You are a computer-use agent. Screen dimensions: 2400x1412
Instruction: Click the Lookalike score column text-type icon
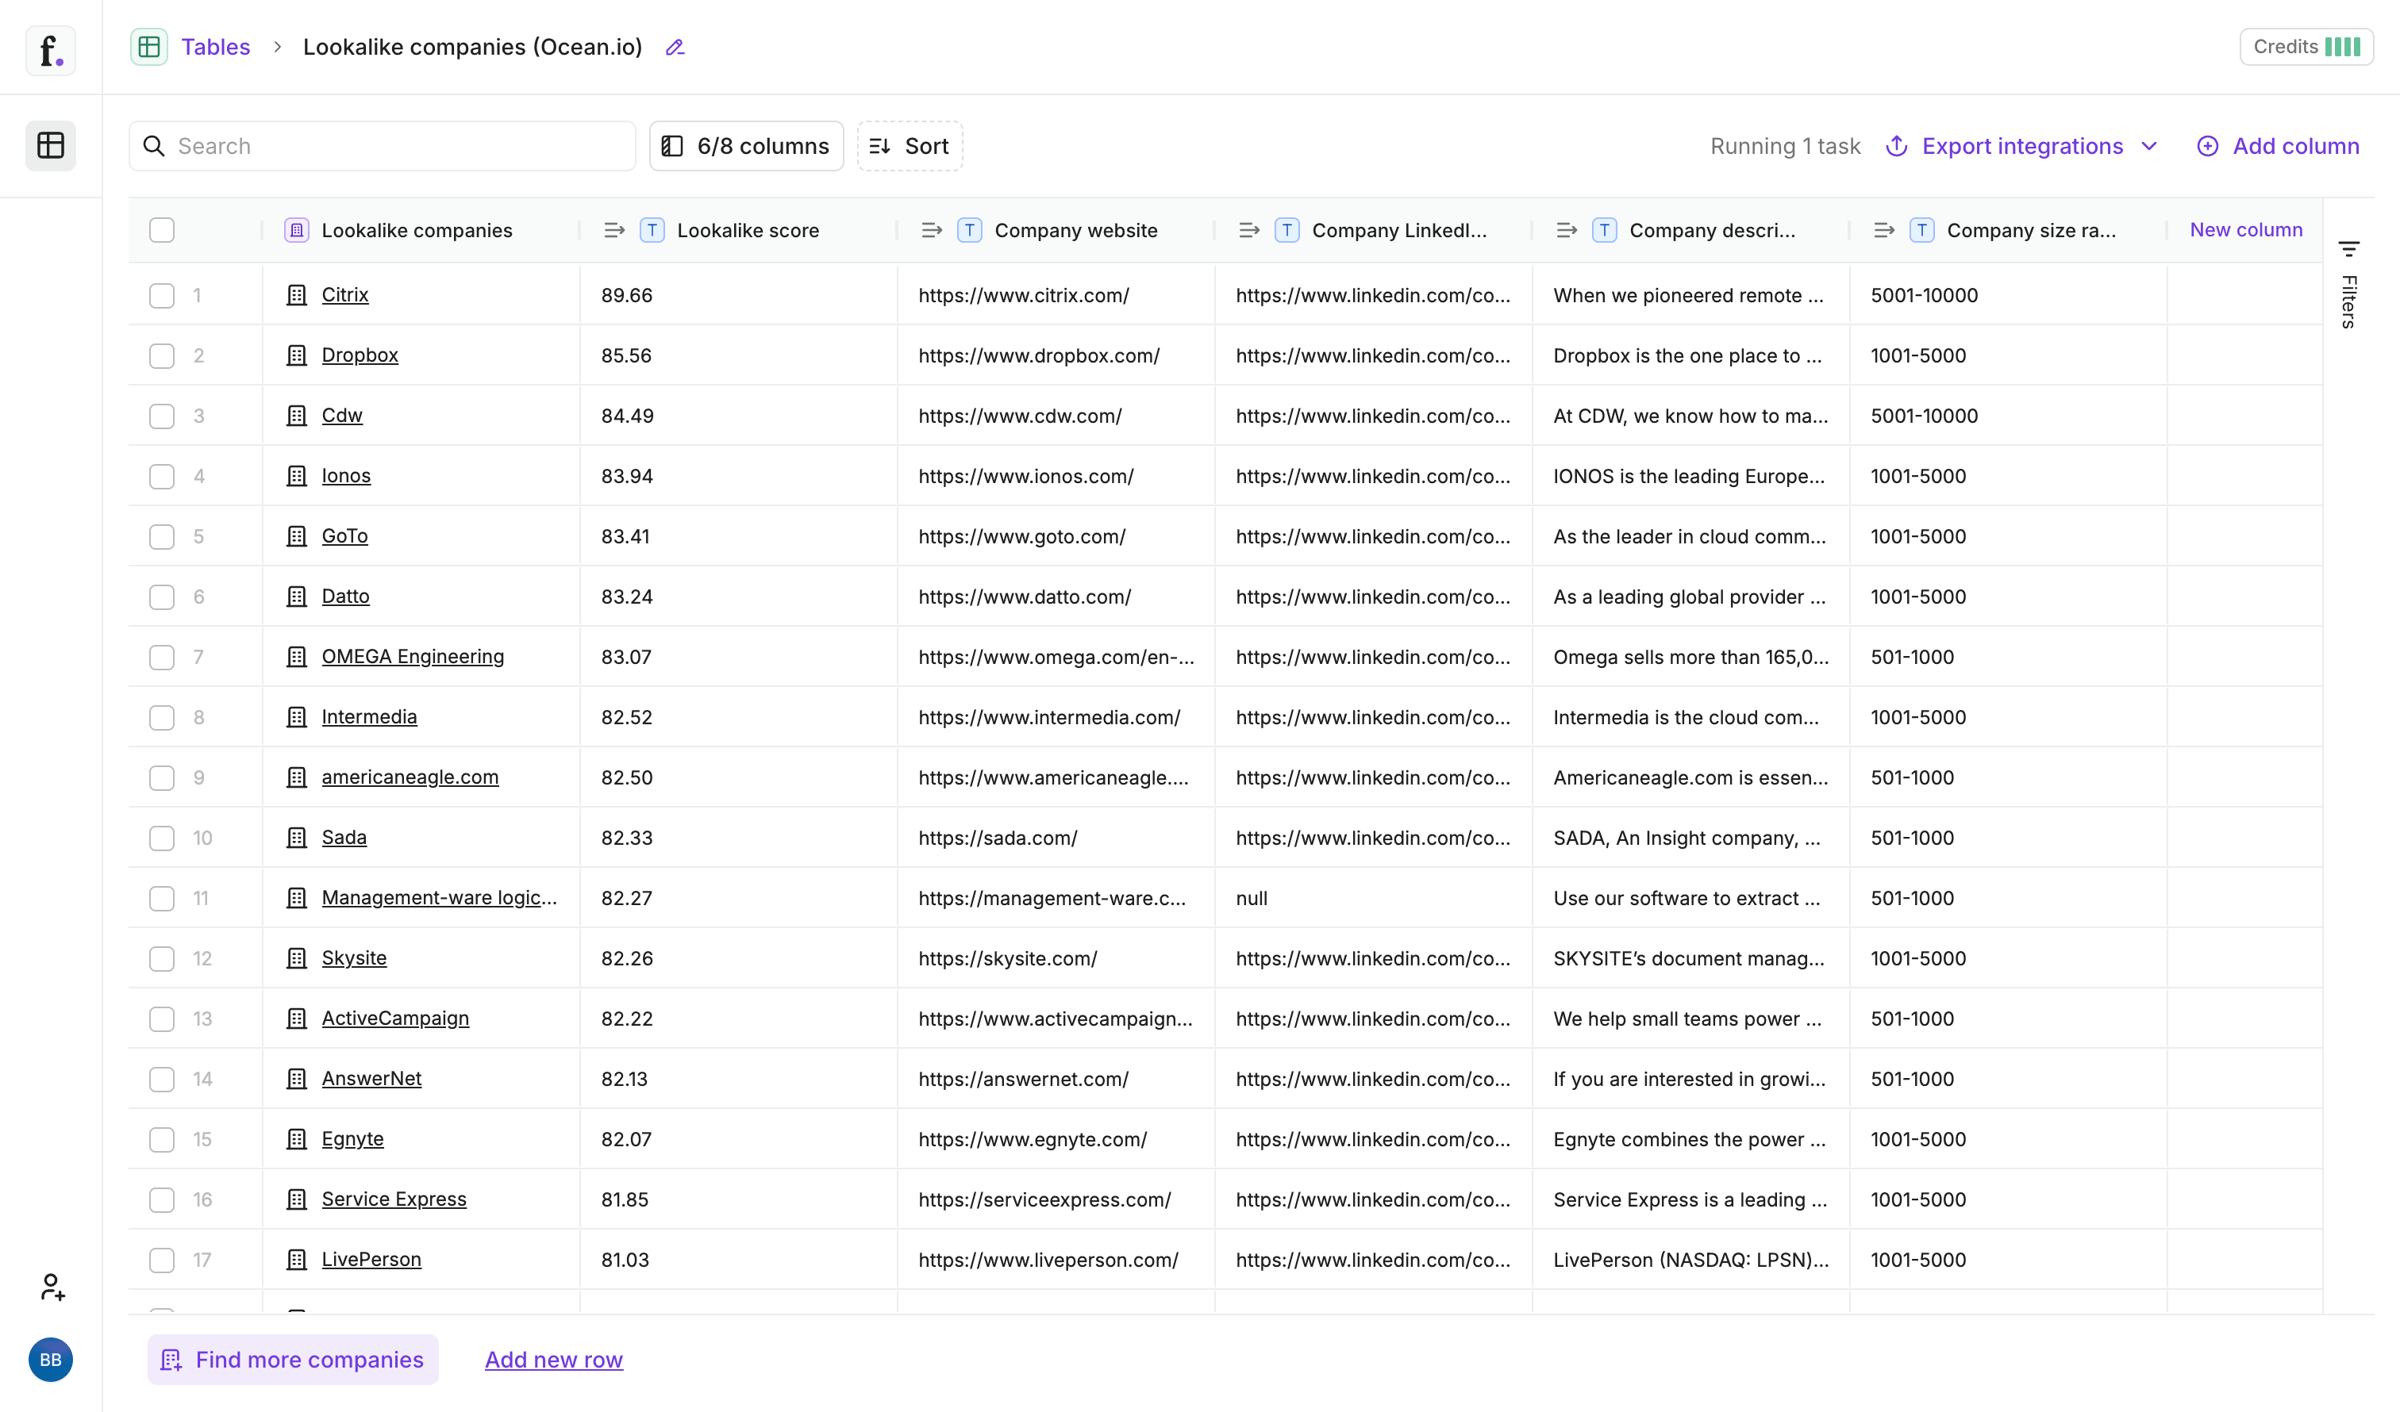pos(652,230)
